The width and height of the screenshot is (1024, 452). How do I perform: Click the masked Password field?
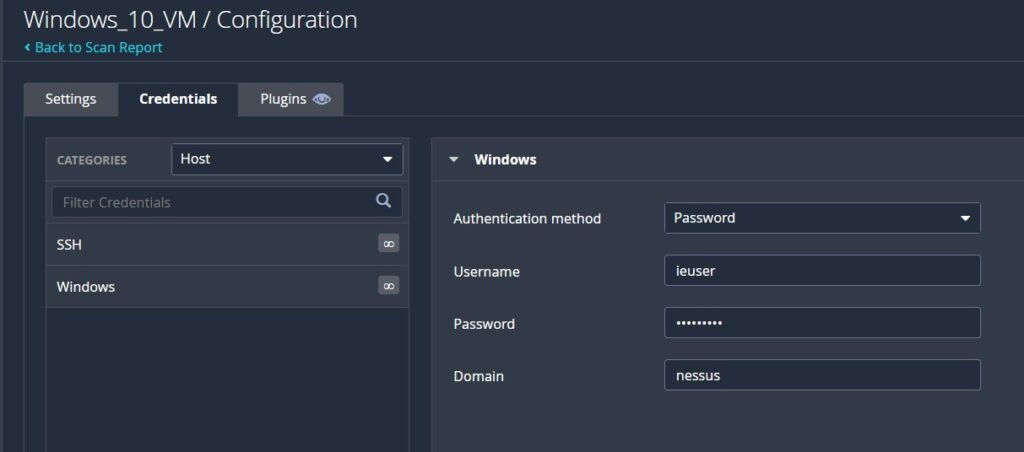pyautogui.click(x=822, y=323)
